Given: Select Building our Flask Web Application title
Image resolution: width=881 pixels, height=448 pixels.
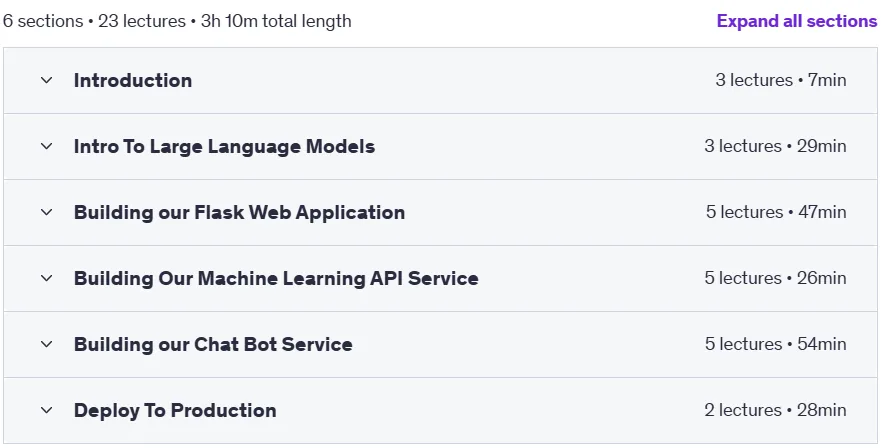Looking at the screenshot, I should point(239,212).
